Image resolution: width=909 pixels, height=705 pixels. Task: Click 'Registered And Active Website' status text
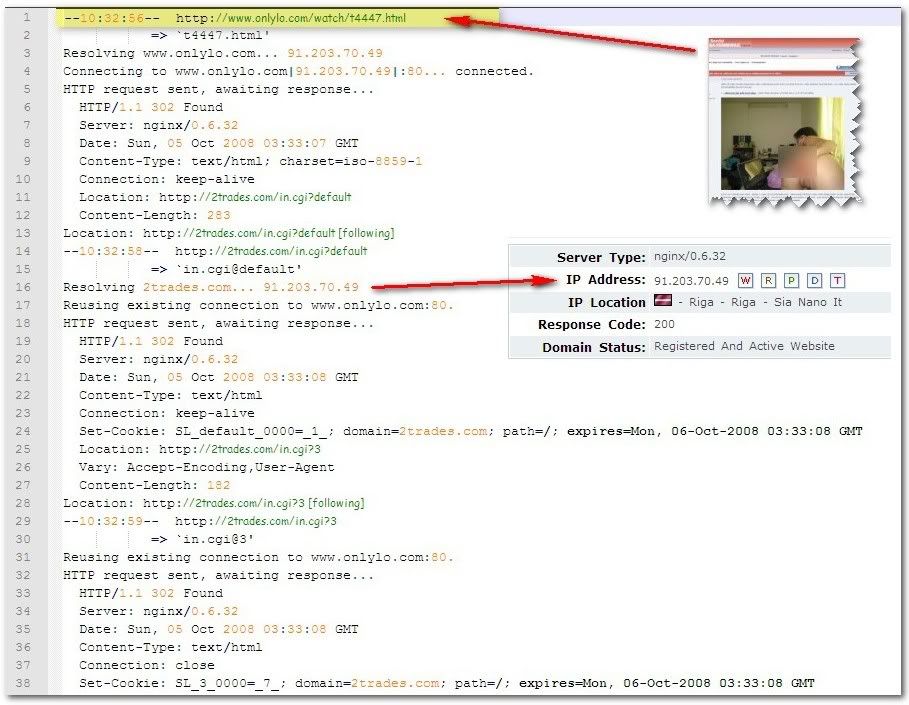click(x=744, y=346)
